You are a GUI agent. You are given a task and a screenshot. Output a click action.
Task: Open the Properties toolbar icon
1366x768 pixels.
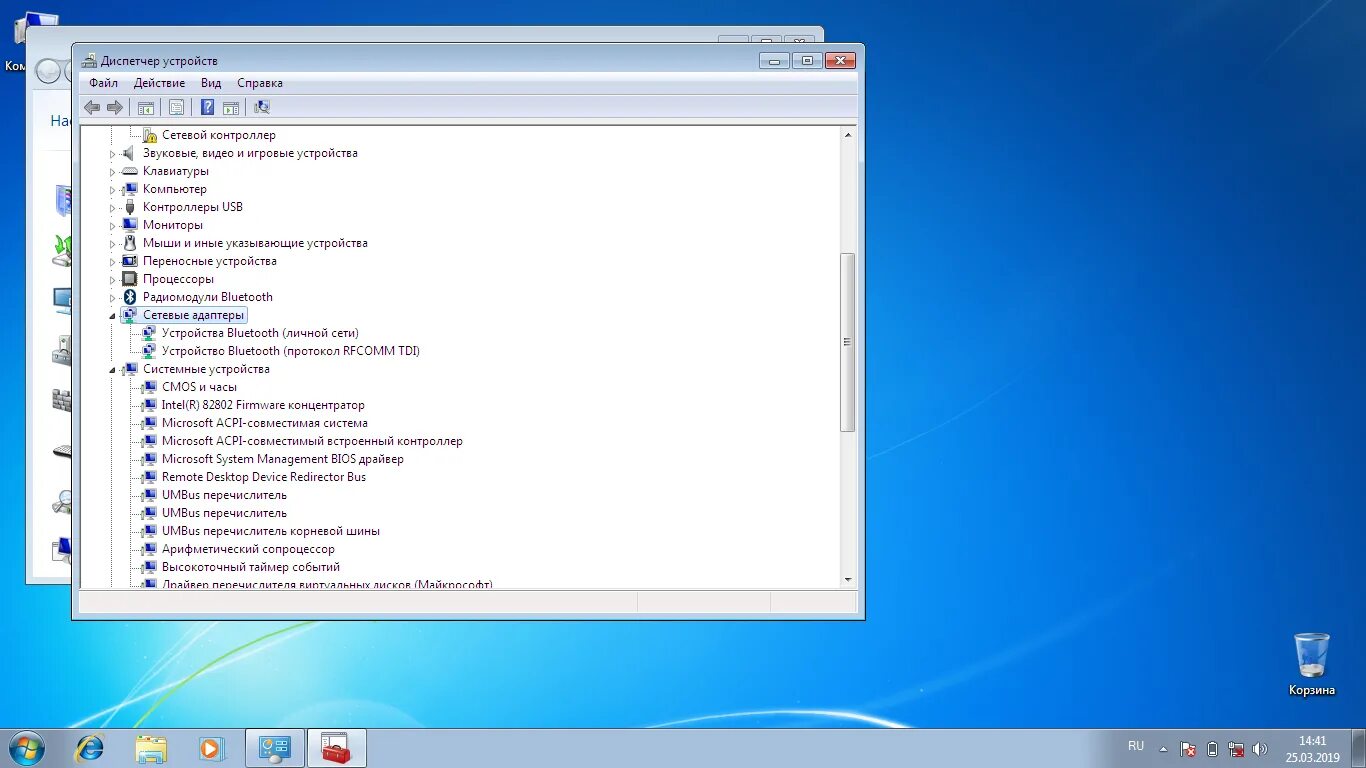point(176,107)
